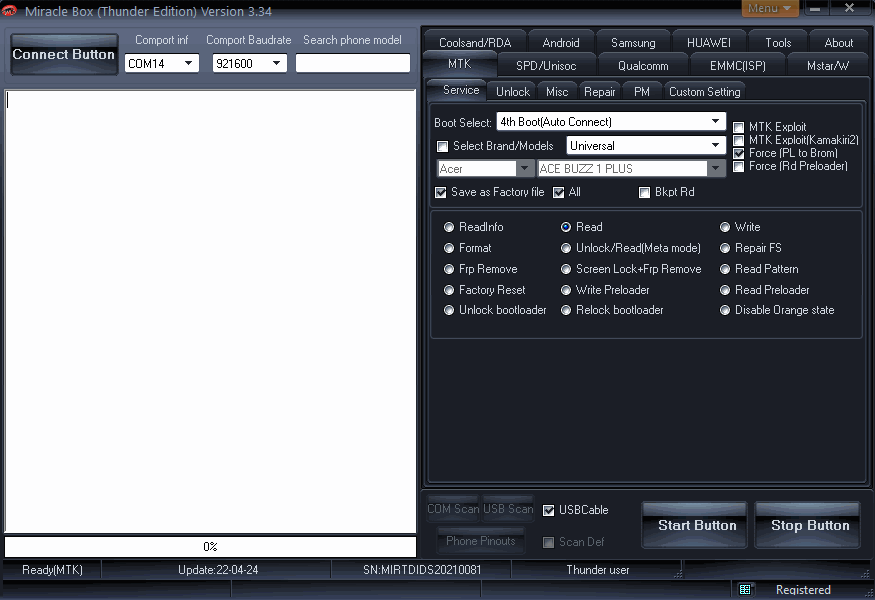875x600 pixels.
Task: Select the Frp Remove radio option
Action: pyautogui.click(x=449, y=269)
